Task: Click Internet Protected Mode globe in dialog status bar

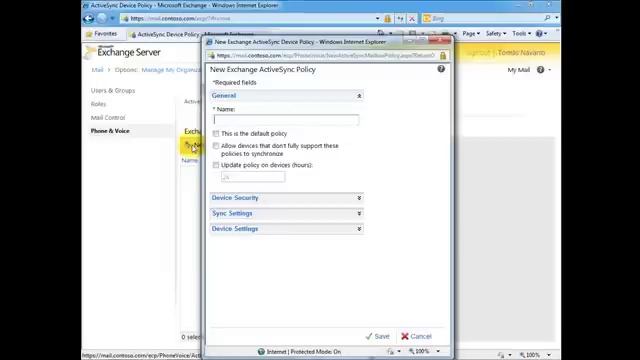Action: (261, 351)
